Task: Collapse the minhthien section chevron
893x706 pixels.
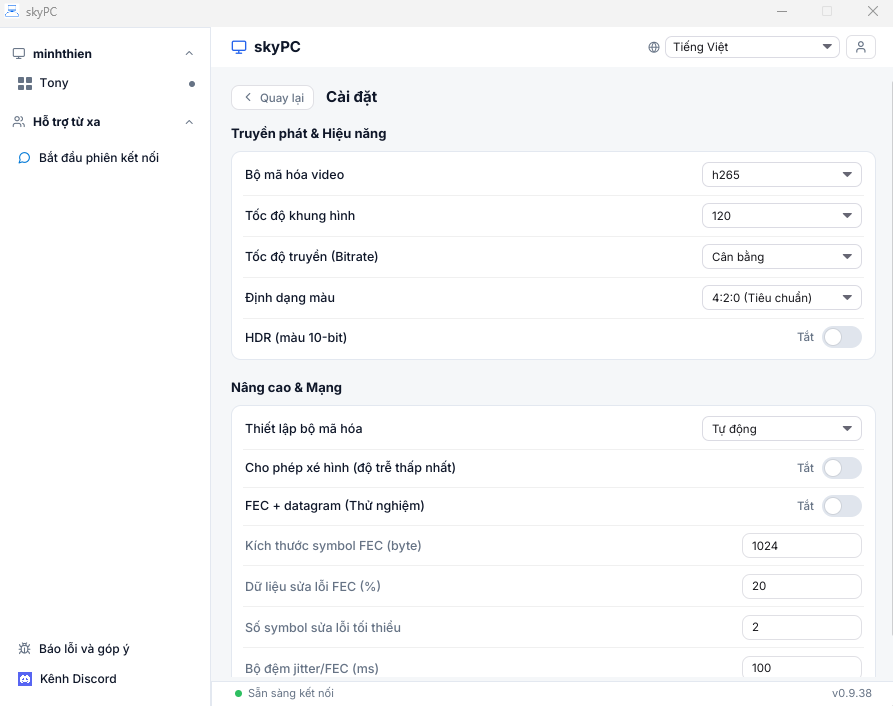Action: tap(190, 54)
